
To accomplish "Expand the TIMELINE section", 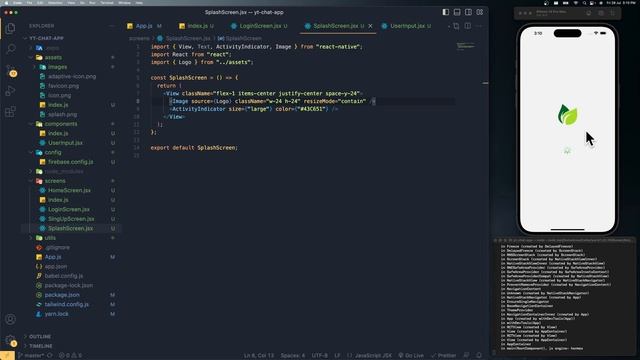I will click(x=40, y=346).
